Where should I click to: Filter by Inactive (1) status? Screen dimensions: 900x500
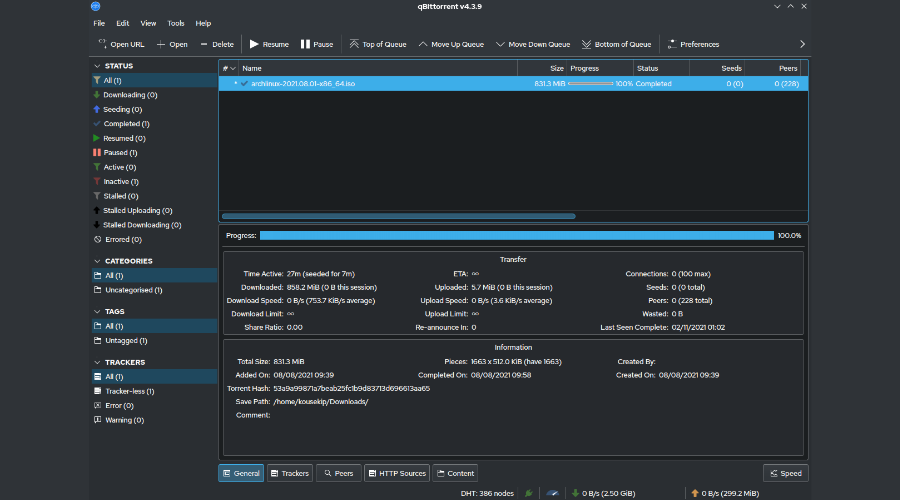tap(154, 181)
